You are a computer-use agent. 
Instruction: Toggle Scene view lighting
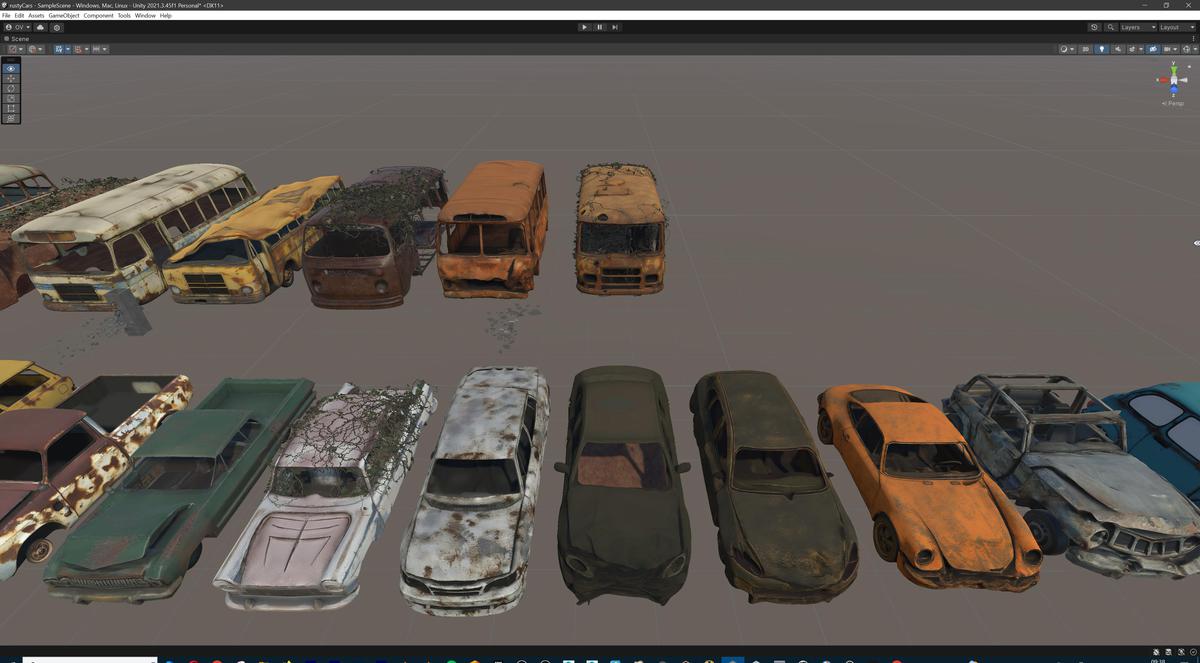click(x=1102, y=48)
